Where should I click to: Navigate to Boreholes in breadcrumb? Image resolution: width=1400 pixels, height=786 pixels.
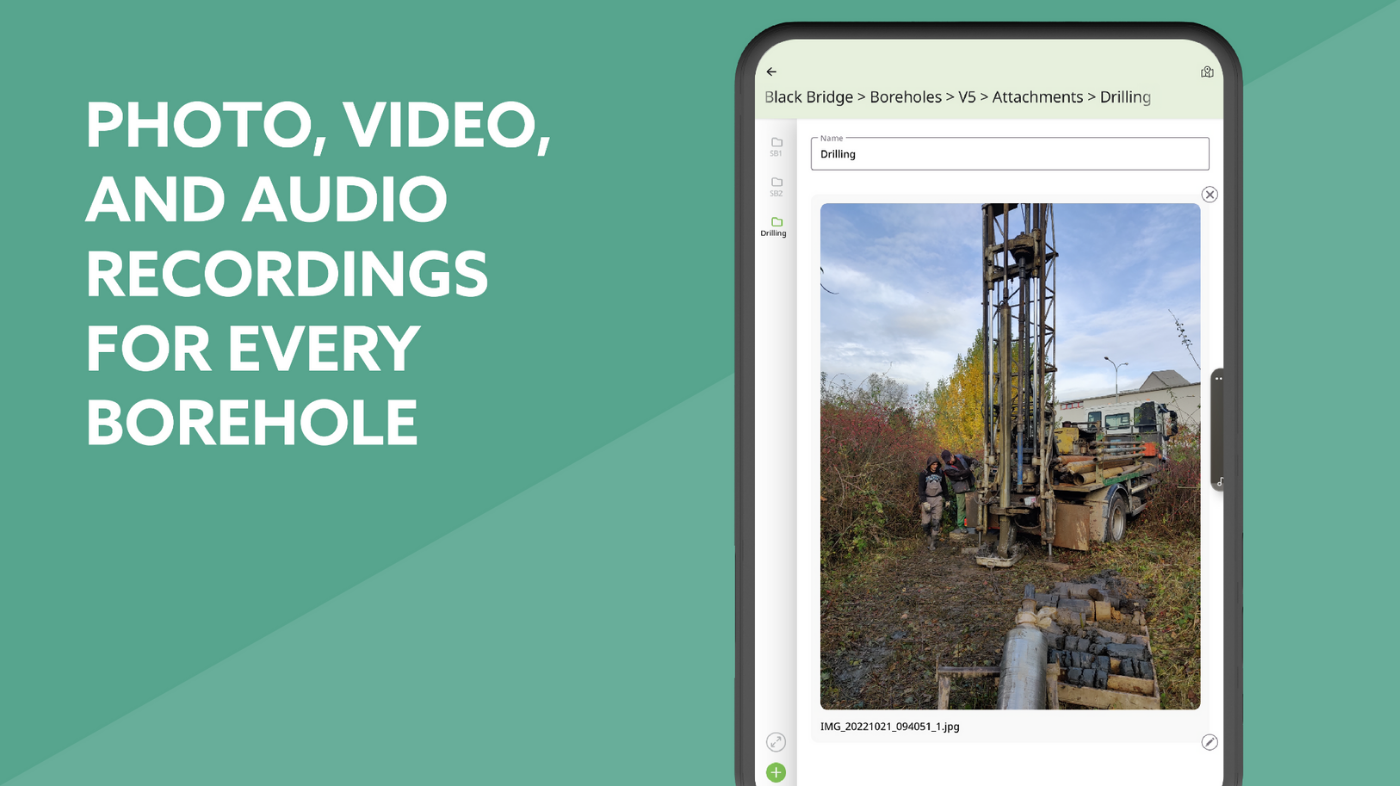click(x=905, y=97)
